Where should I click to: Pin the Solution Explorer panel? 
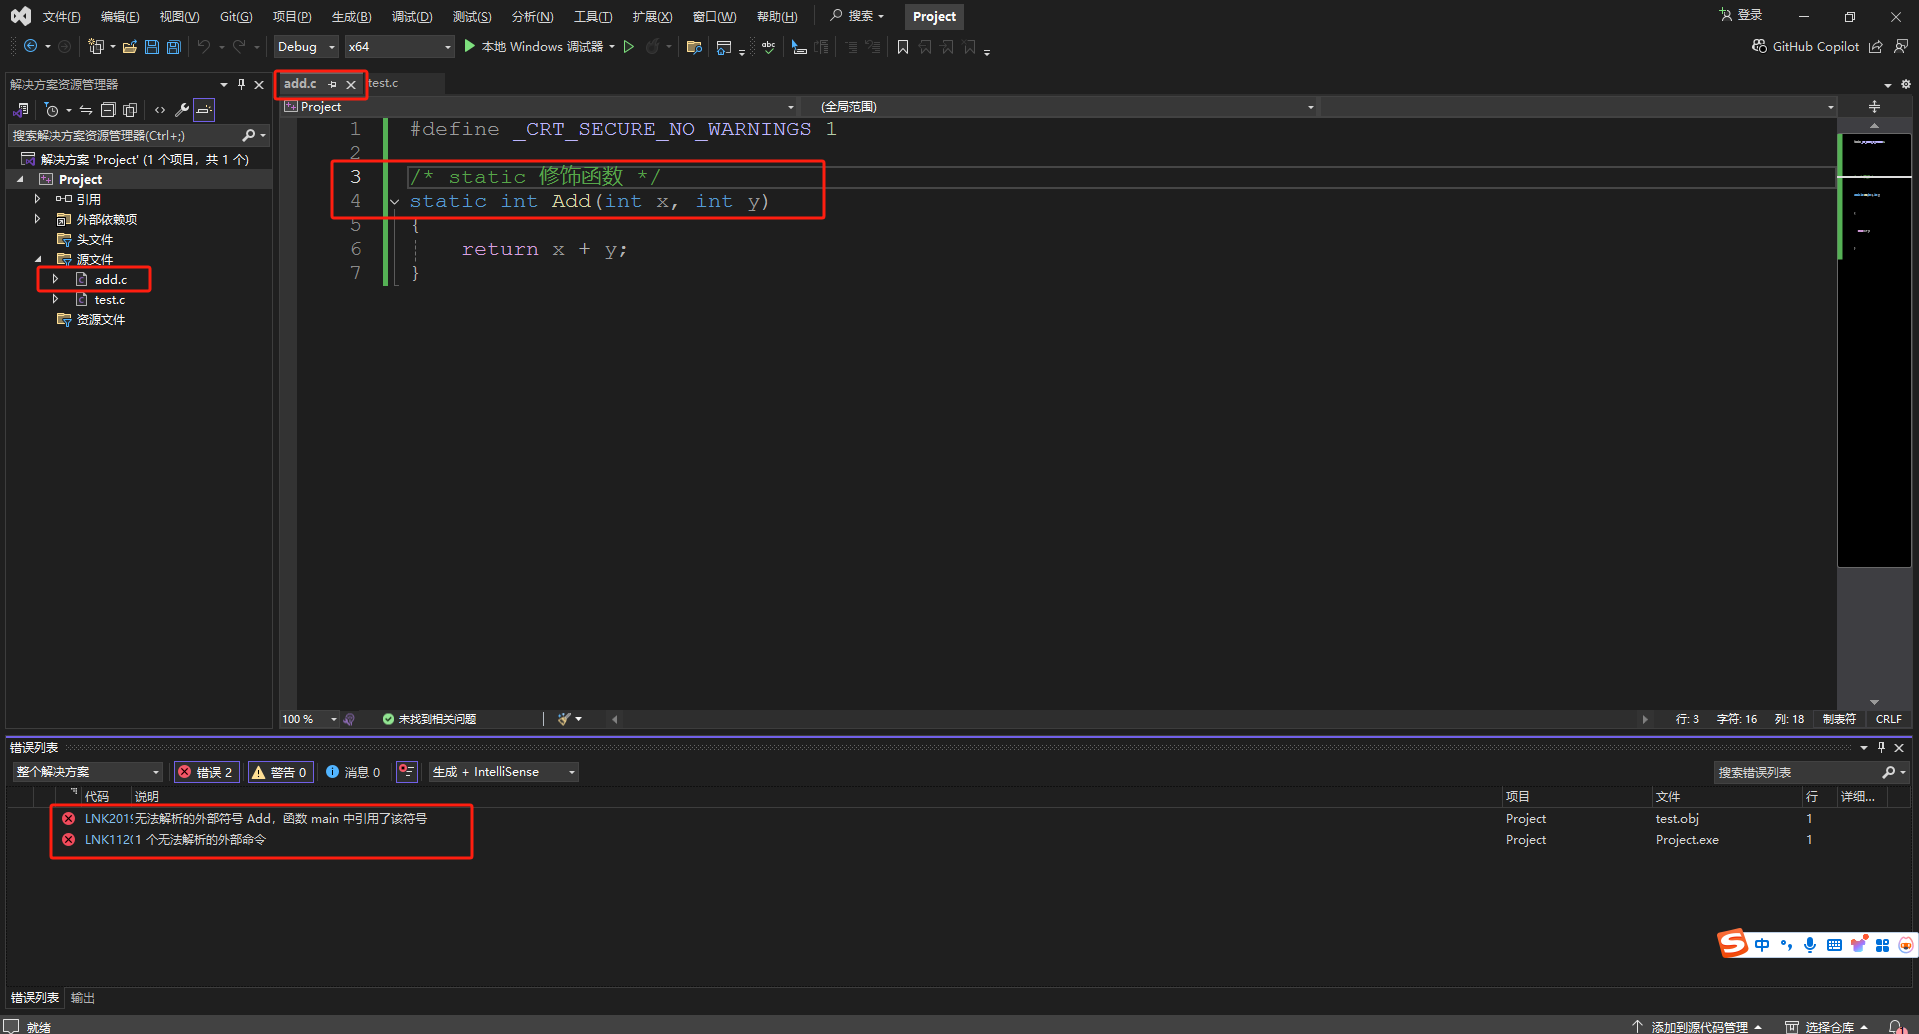coord(241,84)
